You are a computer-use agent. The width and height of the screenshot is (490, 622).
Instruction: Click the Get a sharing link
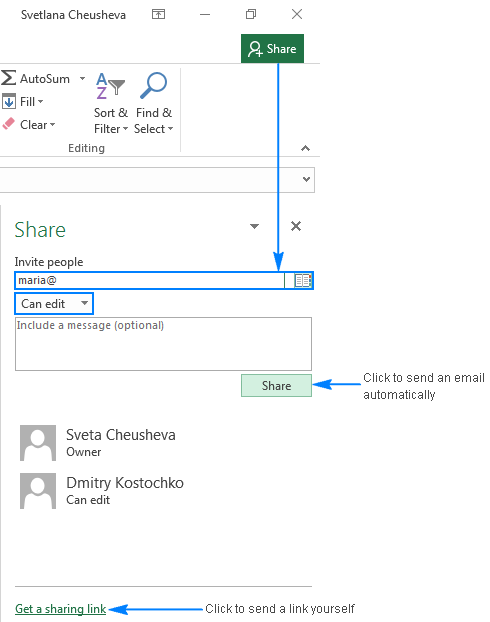pos(60,609)
